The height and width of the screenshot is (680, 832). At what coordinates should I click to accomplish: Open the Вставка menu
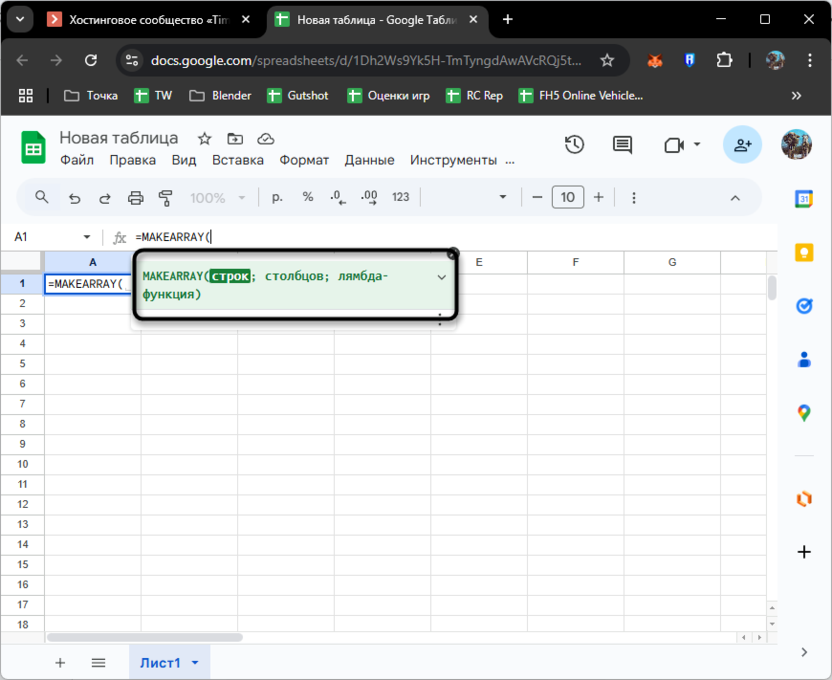pos(238,160)
